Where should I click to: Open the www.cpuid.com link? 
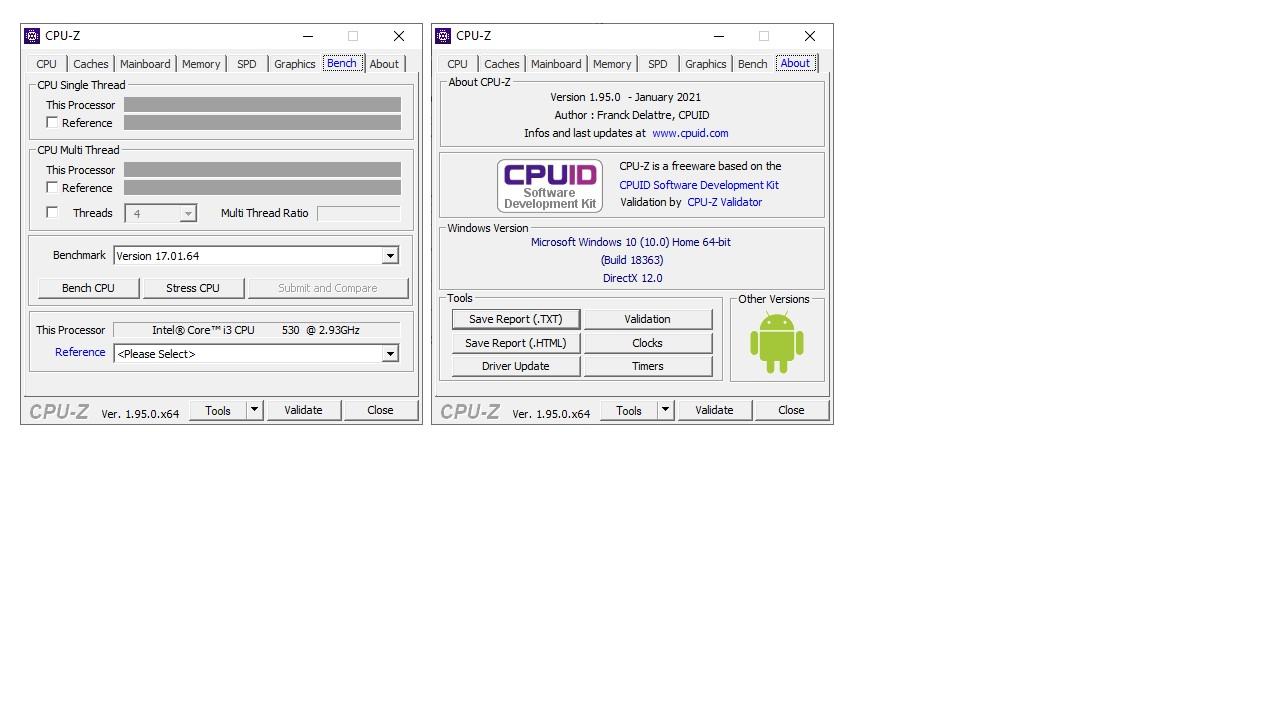pyautogui.click(x=690, y=133)
